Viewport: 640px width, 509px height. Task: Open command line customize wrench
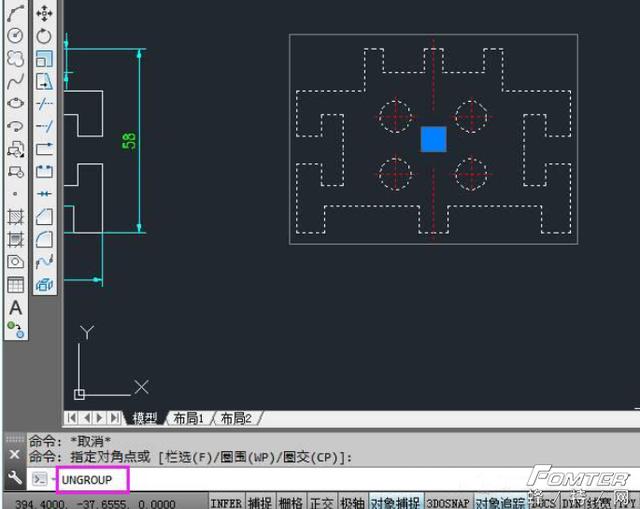[x=15, y=478]
